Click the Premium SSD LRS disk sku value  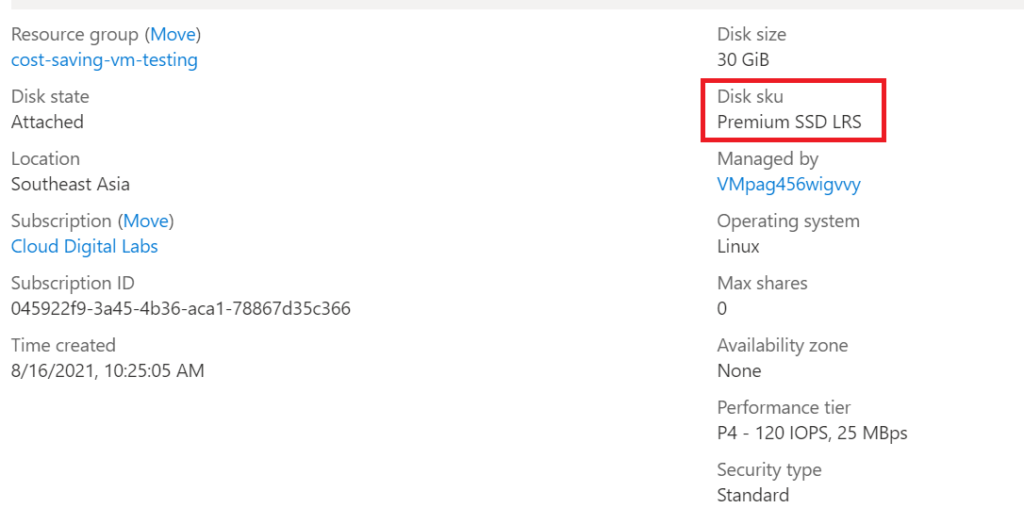[x=789, y=122]
